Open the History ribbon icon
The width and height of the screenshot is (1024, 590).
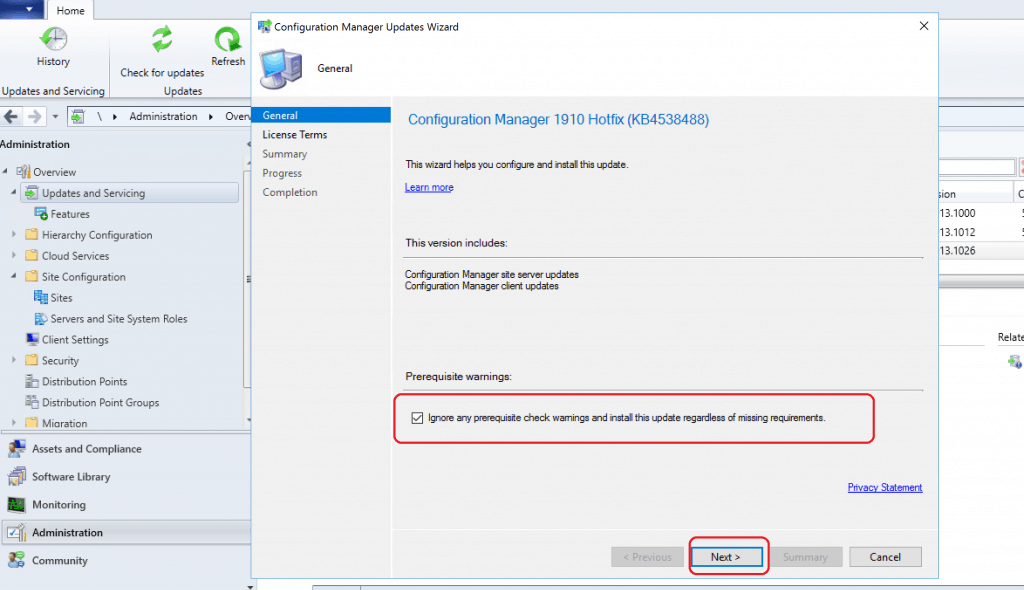click(x=53, y=39)
